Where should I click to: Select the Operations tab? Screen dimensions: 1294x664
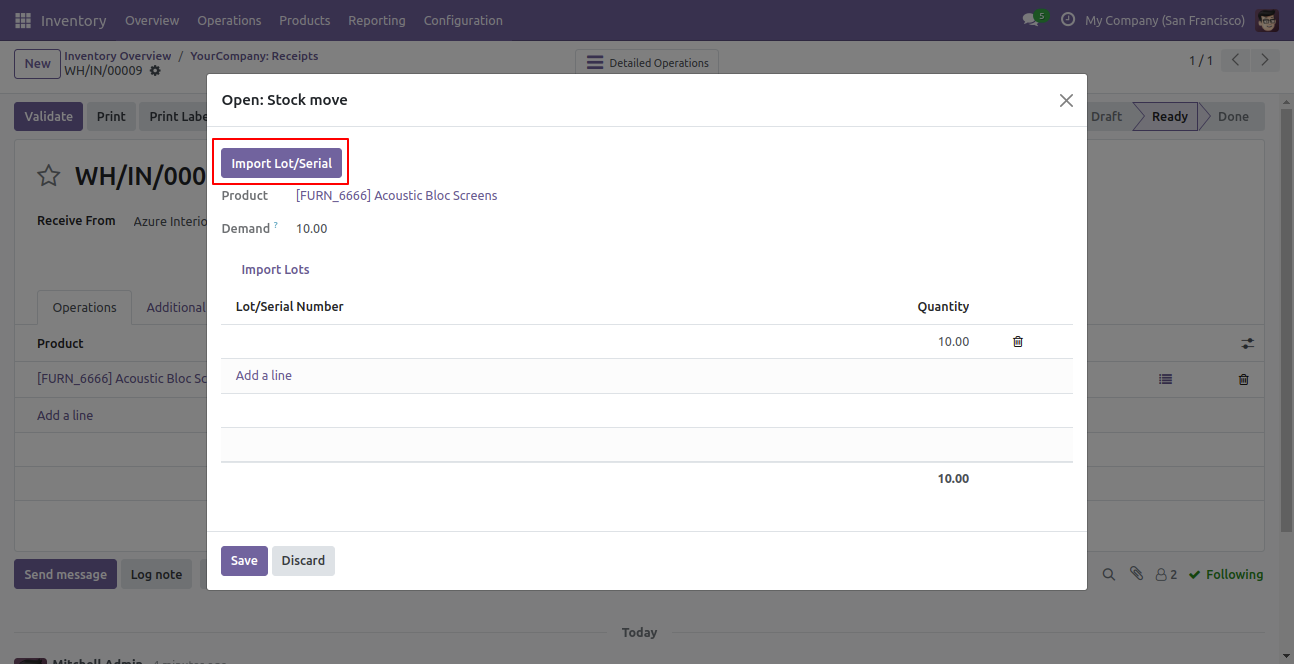(x=85, y=307)
